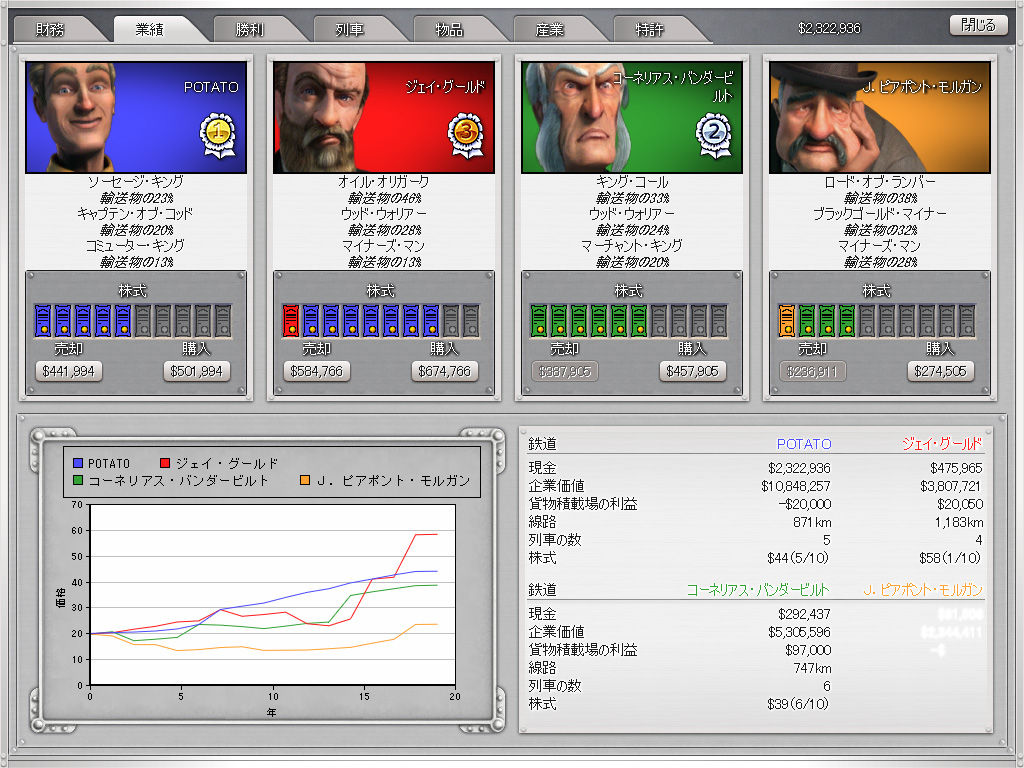Click disabled sell button $387,905
Image resolution: width=1024 pixels, height=768 pixels.
(x=565, y=372)
